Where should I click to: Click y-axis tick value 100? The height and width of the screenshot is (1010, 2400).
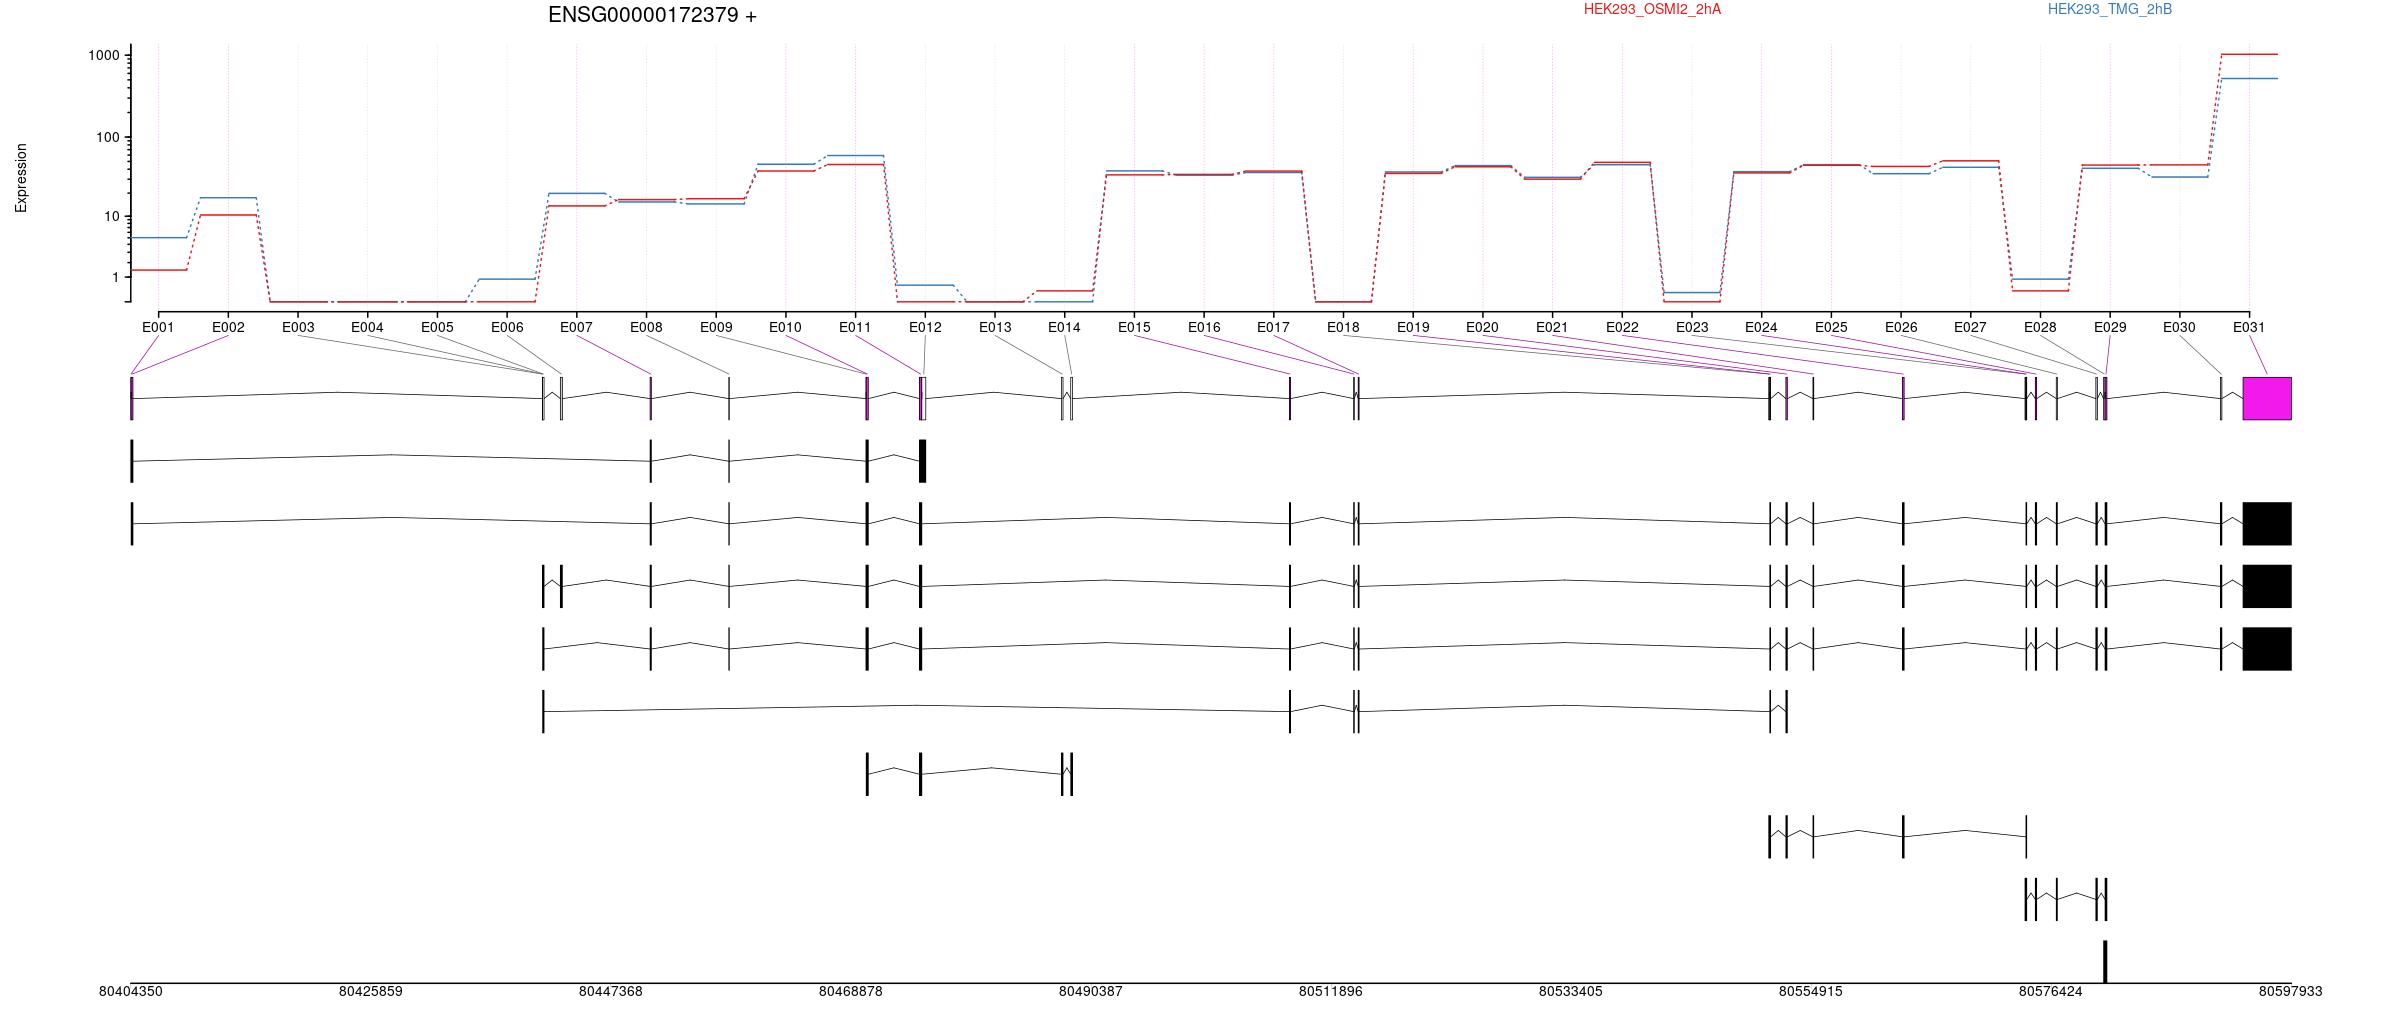click(x=107, y=137)
